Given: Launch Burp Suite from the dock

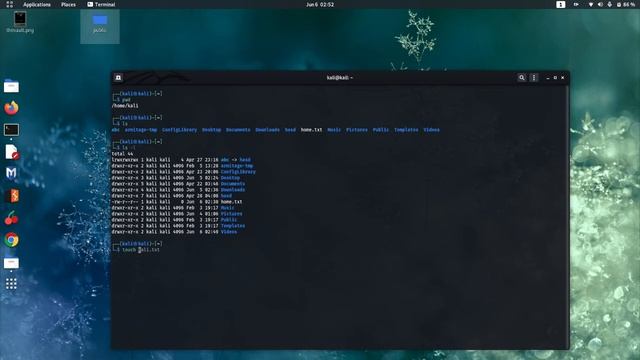Looking at the screenshot, I should (11, 196).
